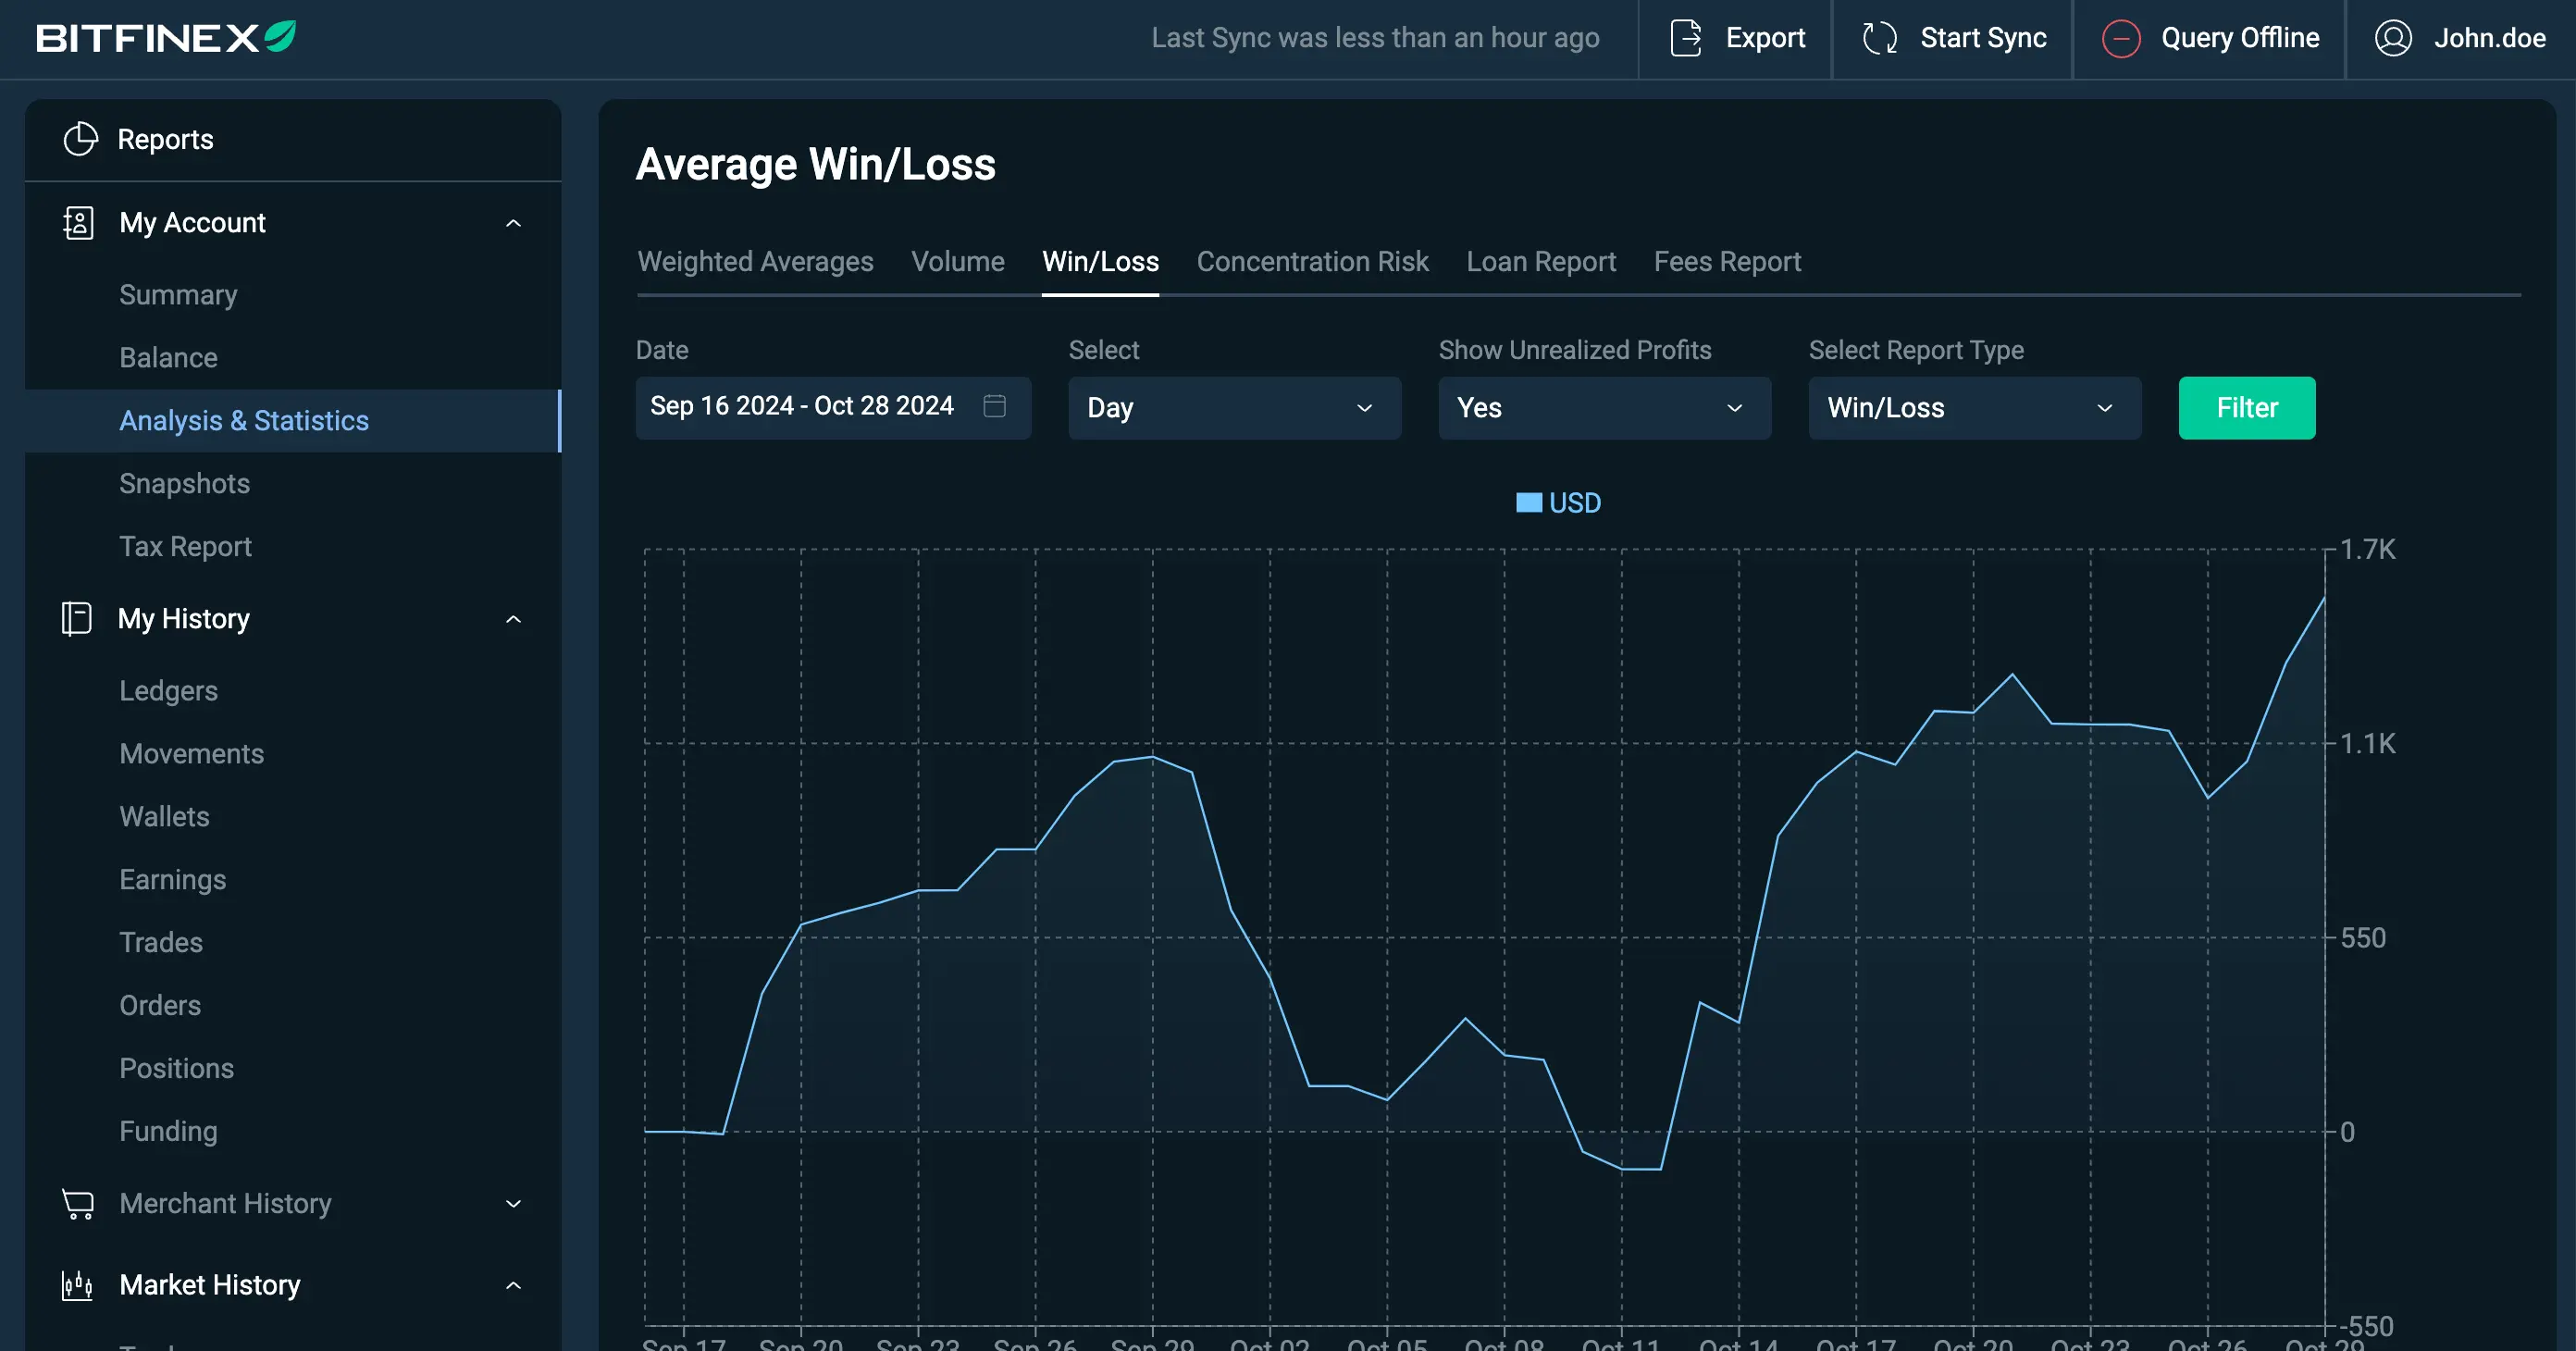Click the Start Sync circular arrows icon
The height and width of the screenshot is (1351, 2576).
click(1879, 38)
